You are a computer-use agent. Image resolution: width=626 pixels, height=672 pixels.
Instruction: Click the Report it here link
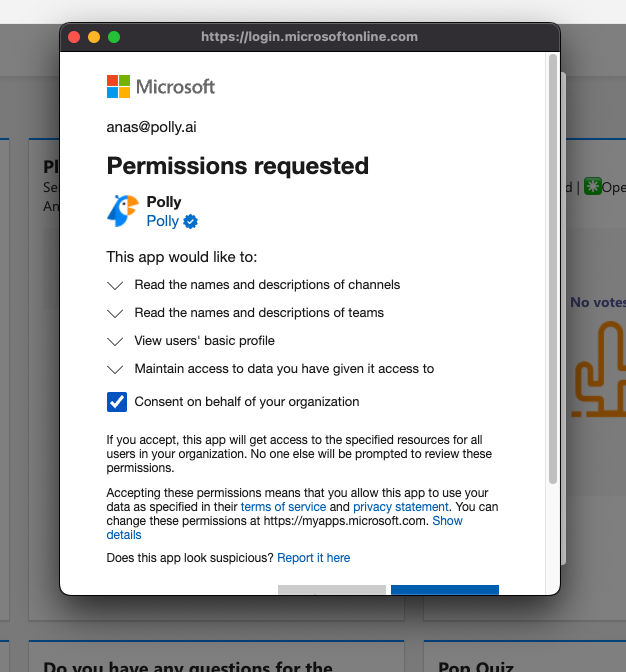(x=313, y=558)
